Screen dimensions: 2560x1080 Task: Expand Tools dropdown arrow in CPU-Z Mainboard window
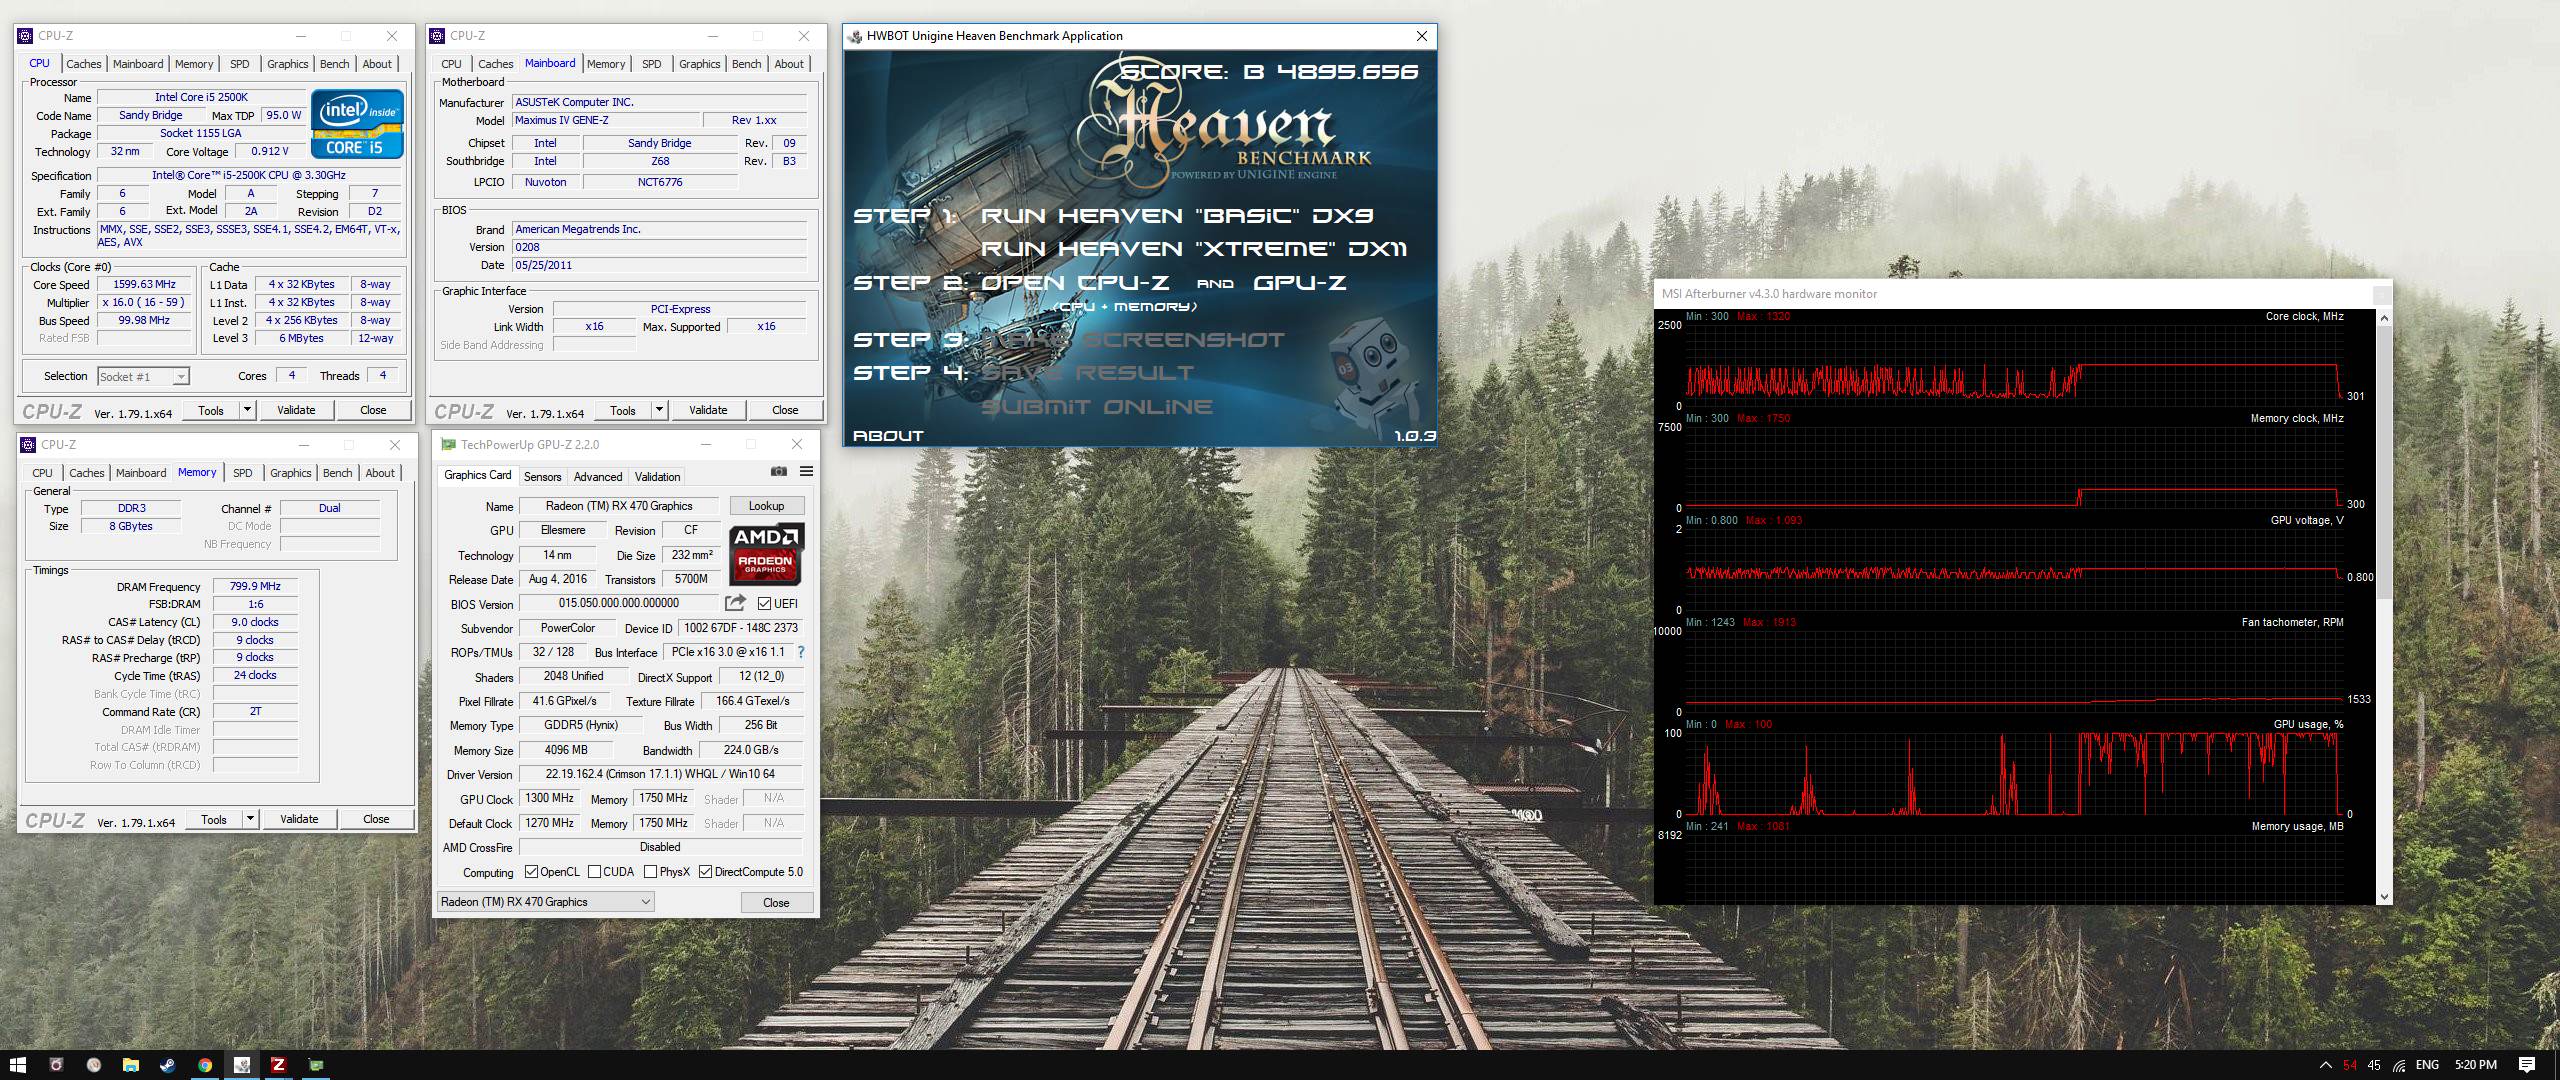coord(660,410)
